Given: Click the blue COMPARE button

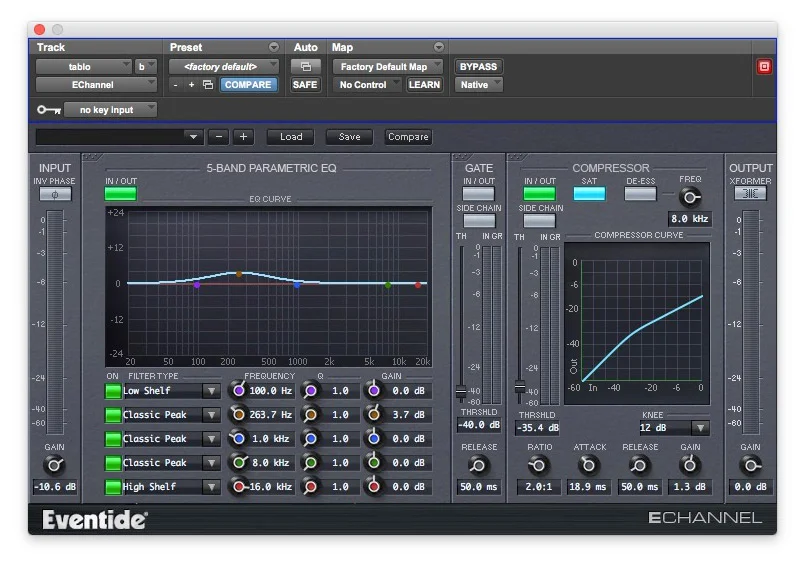Looking at the screenshot, I should (x=248, y=85).
